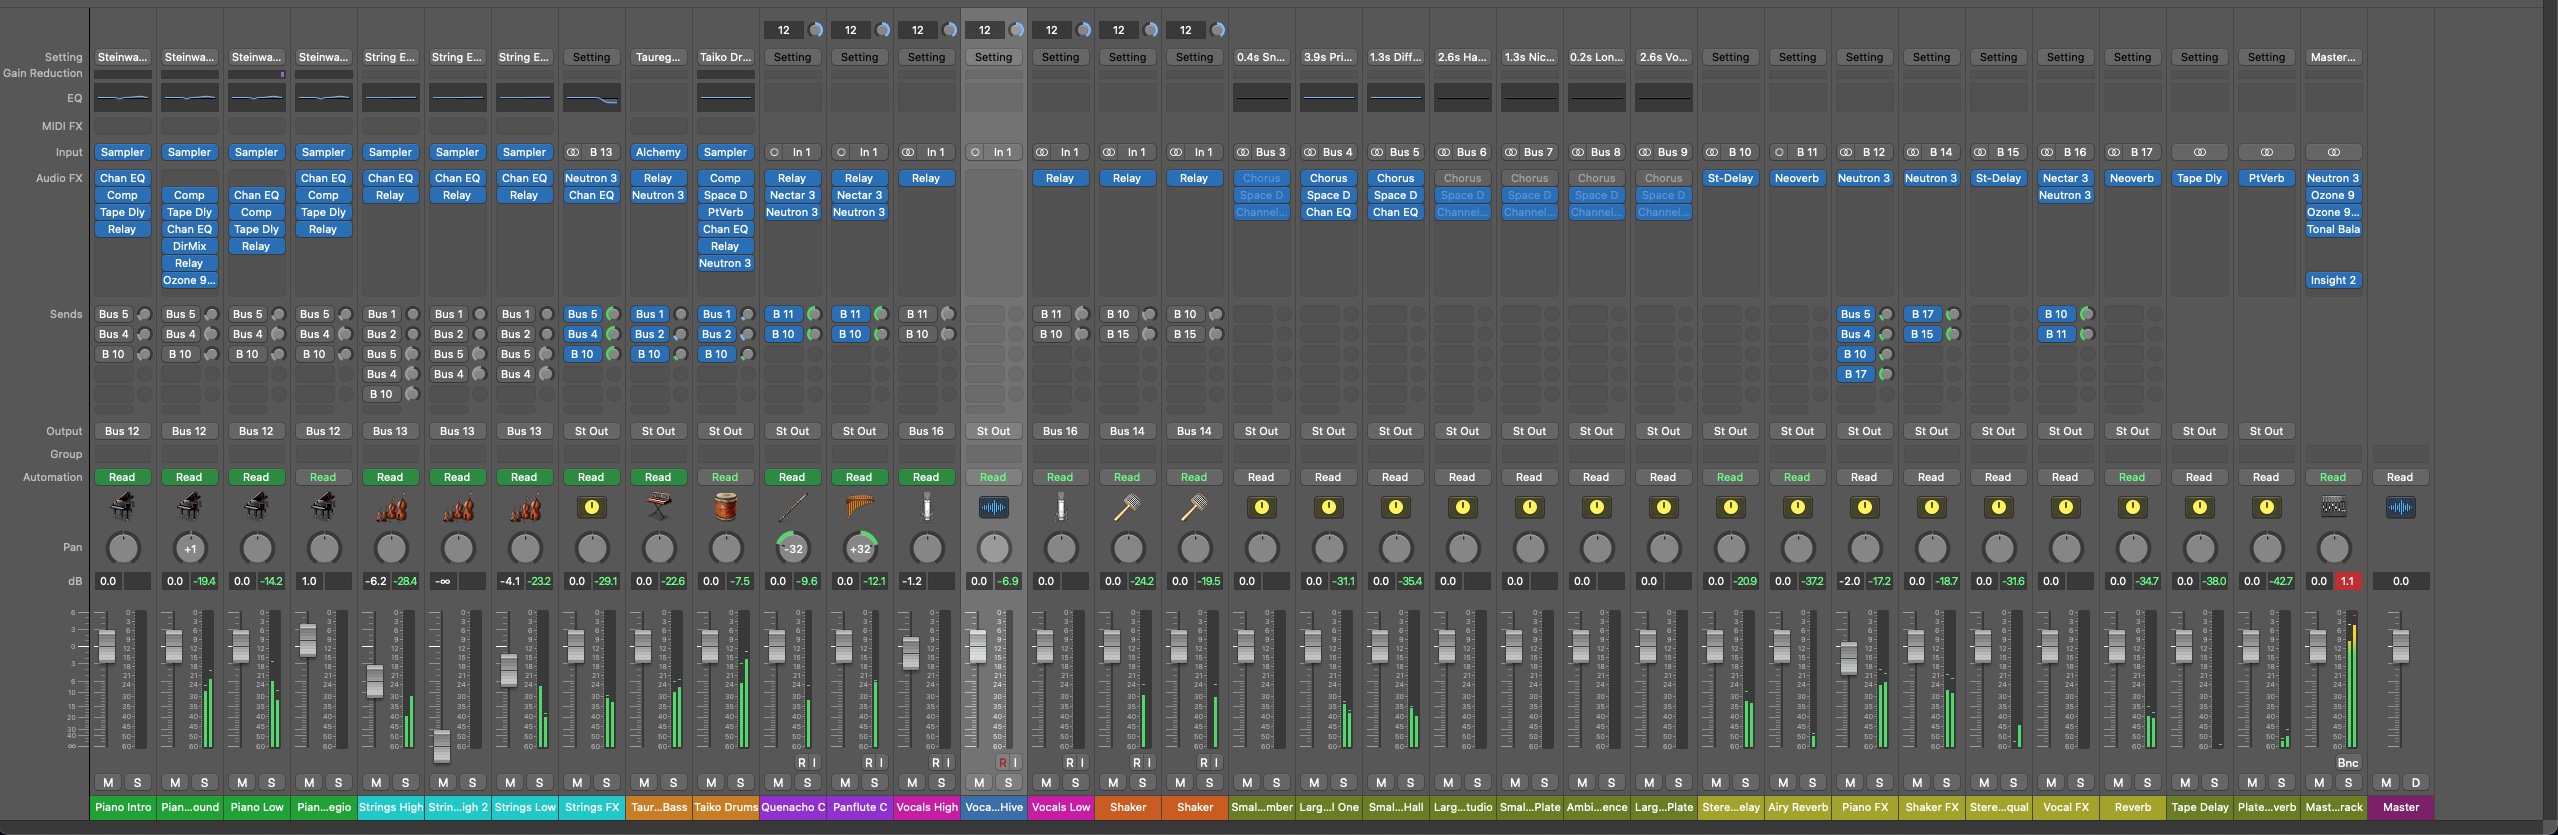The width and height of the screenshot is (2558, 835).
Task: Click the Larg...l One aux knob icon
Action: [1328, 507]
